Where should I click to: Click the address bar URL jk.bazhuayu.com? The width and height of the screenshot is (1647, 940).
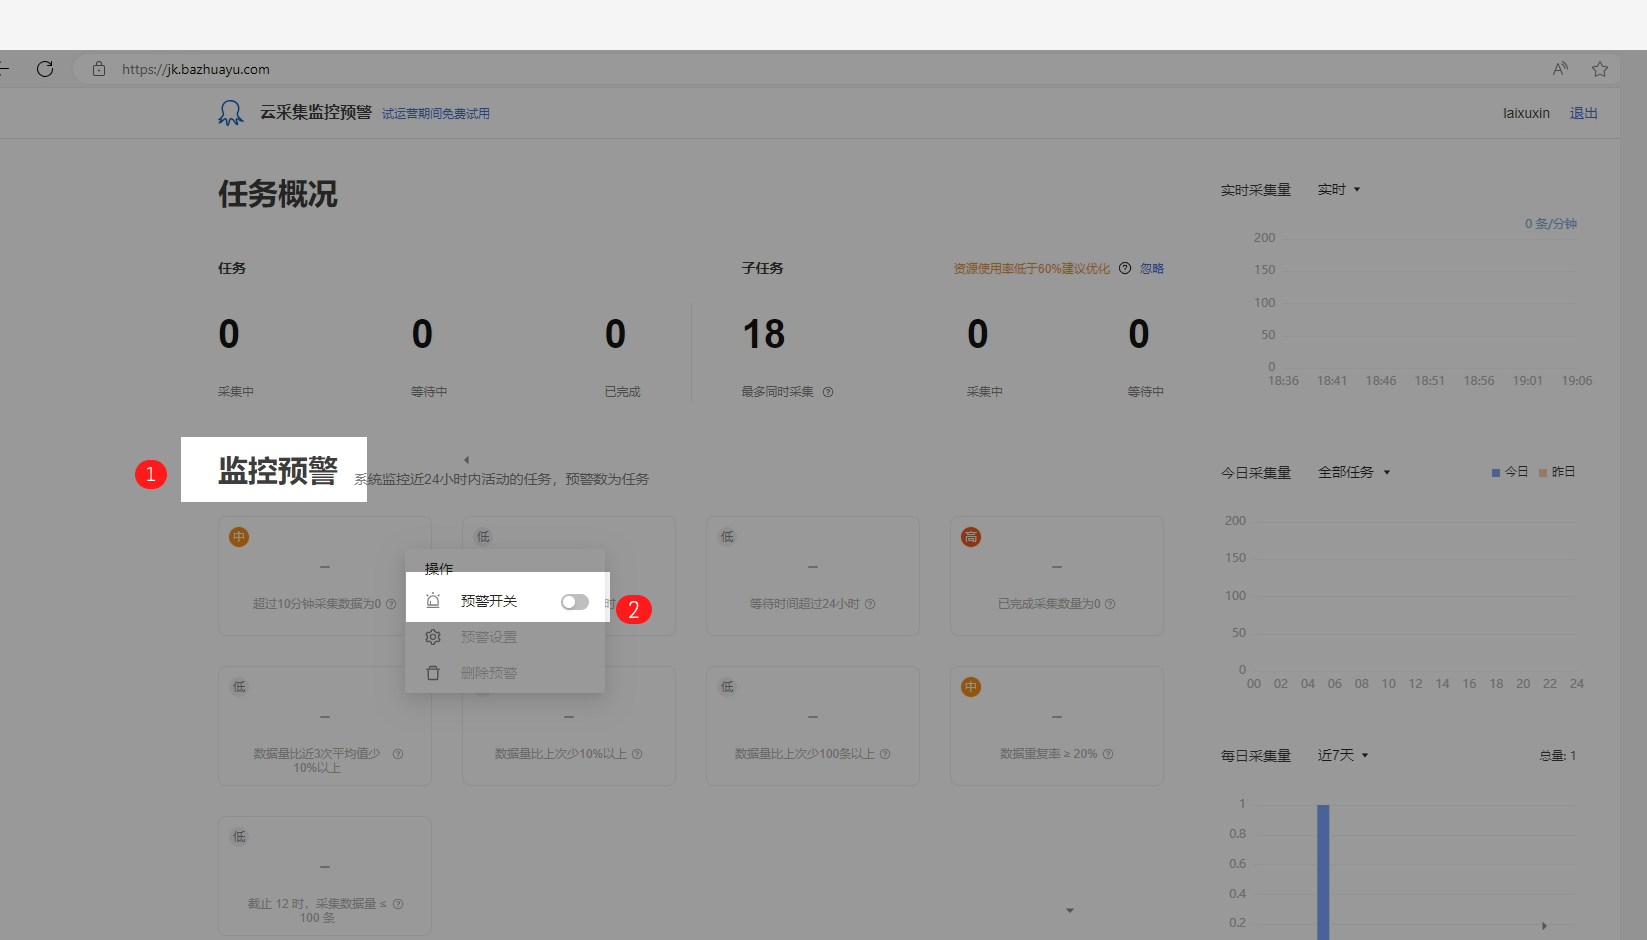coord(196,69)
